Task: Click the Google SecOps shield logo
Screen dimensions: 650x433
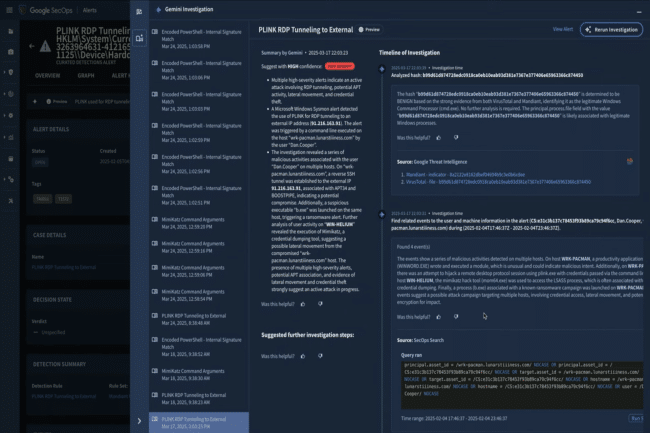Action: pyautogui.click(x=23, y=10)
